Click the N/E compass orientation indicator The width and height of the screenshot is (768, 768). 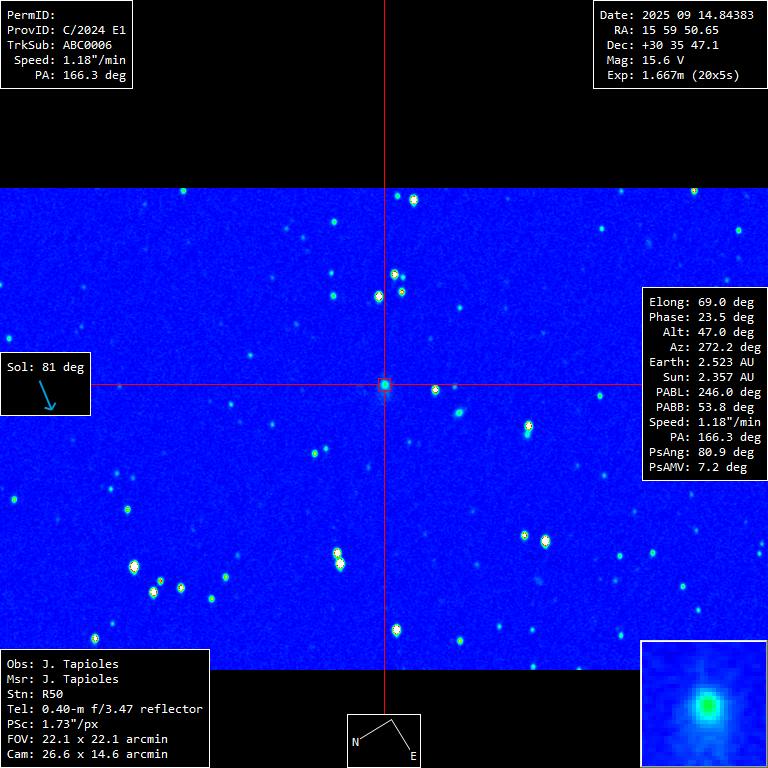point(384,740)
